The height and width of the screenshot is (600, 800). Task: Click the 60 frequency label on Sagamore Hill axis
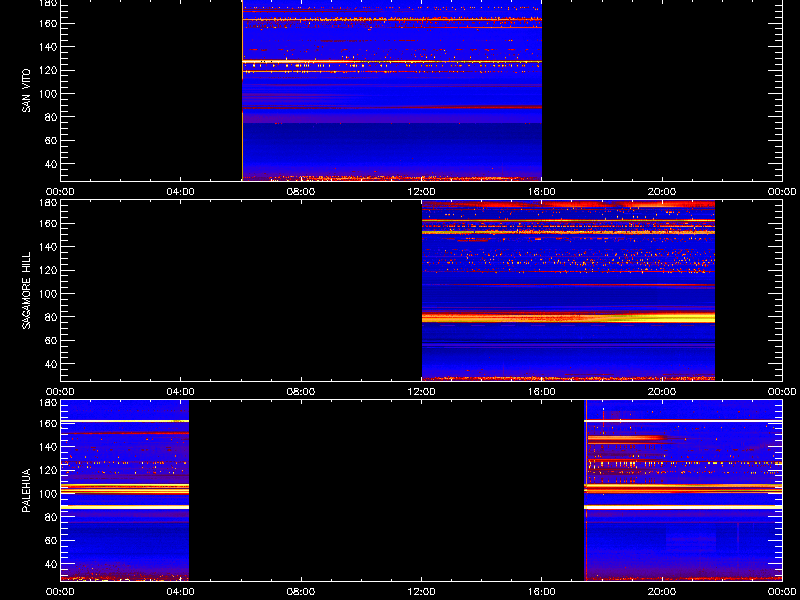[x=51, y=340]
